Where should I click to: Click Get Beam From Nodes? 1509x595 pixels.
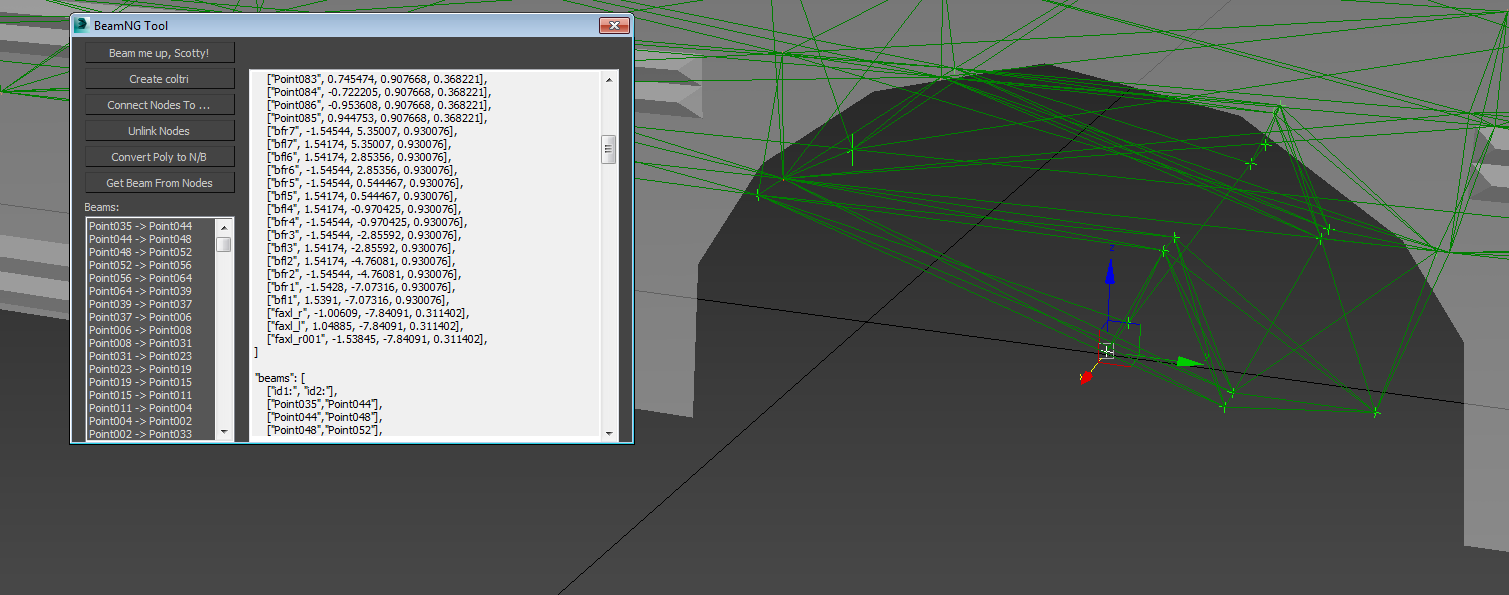pos(159,182)
